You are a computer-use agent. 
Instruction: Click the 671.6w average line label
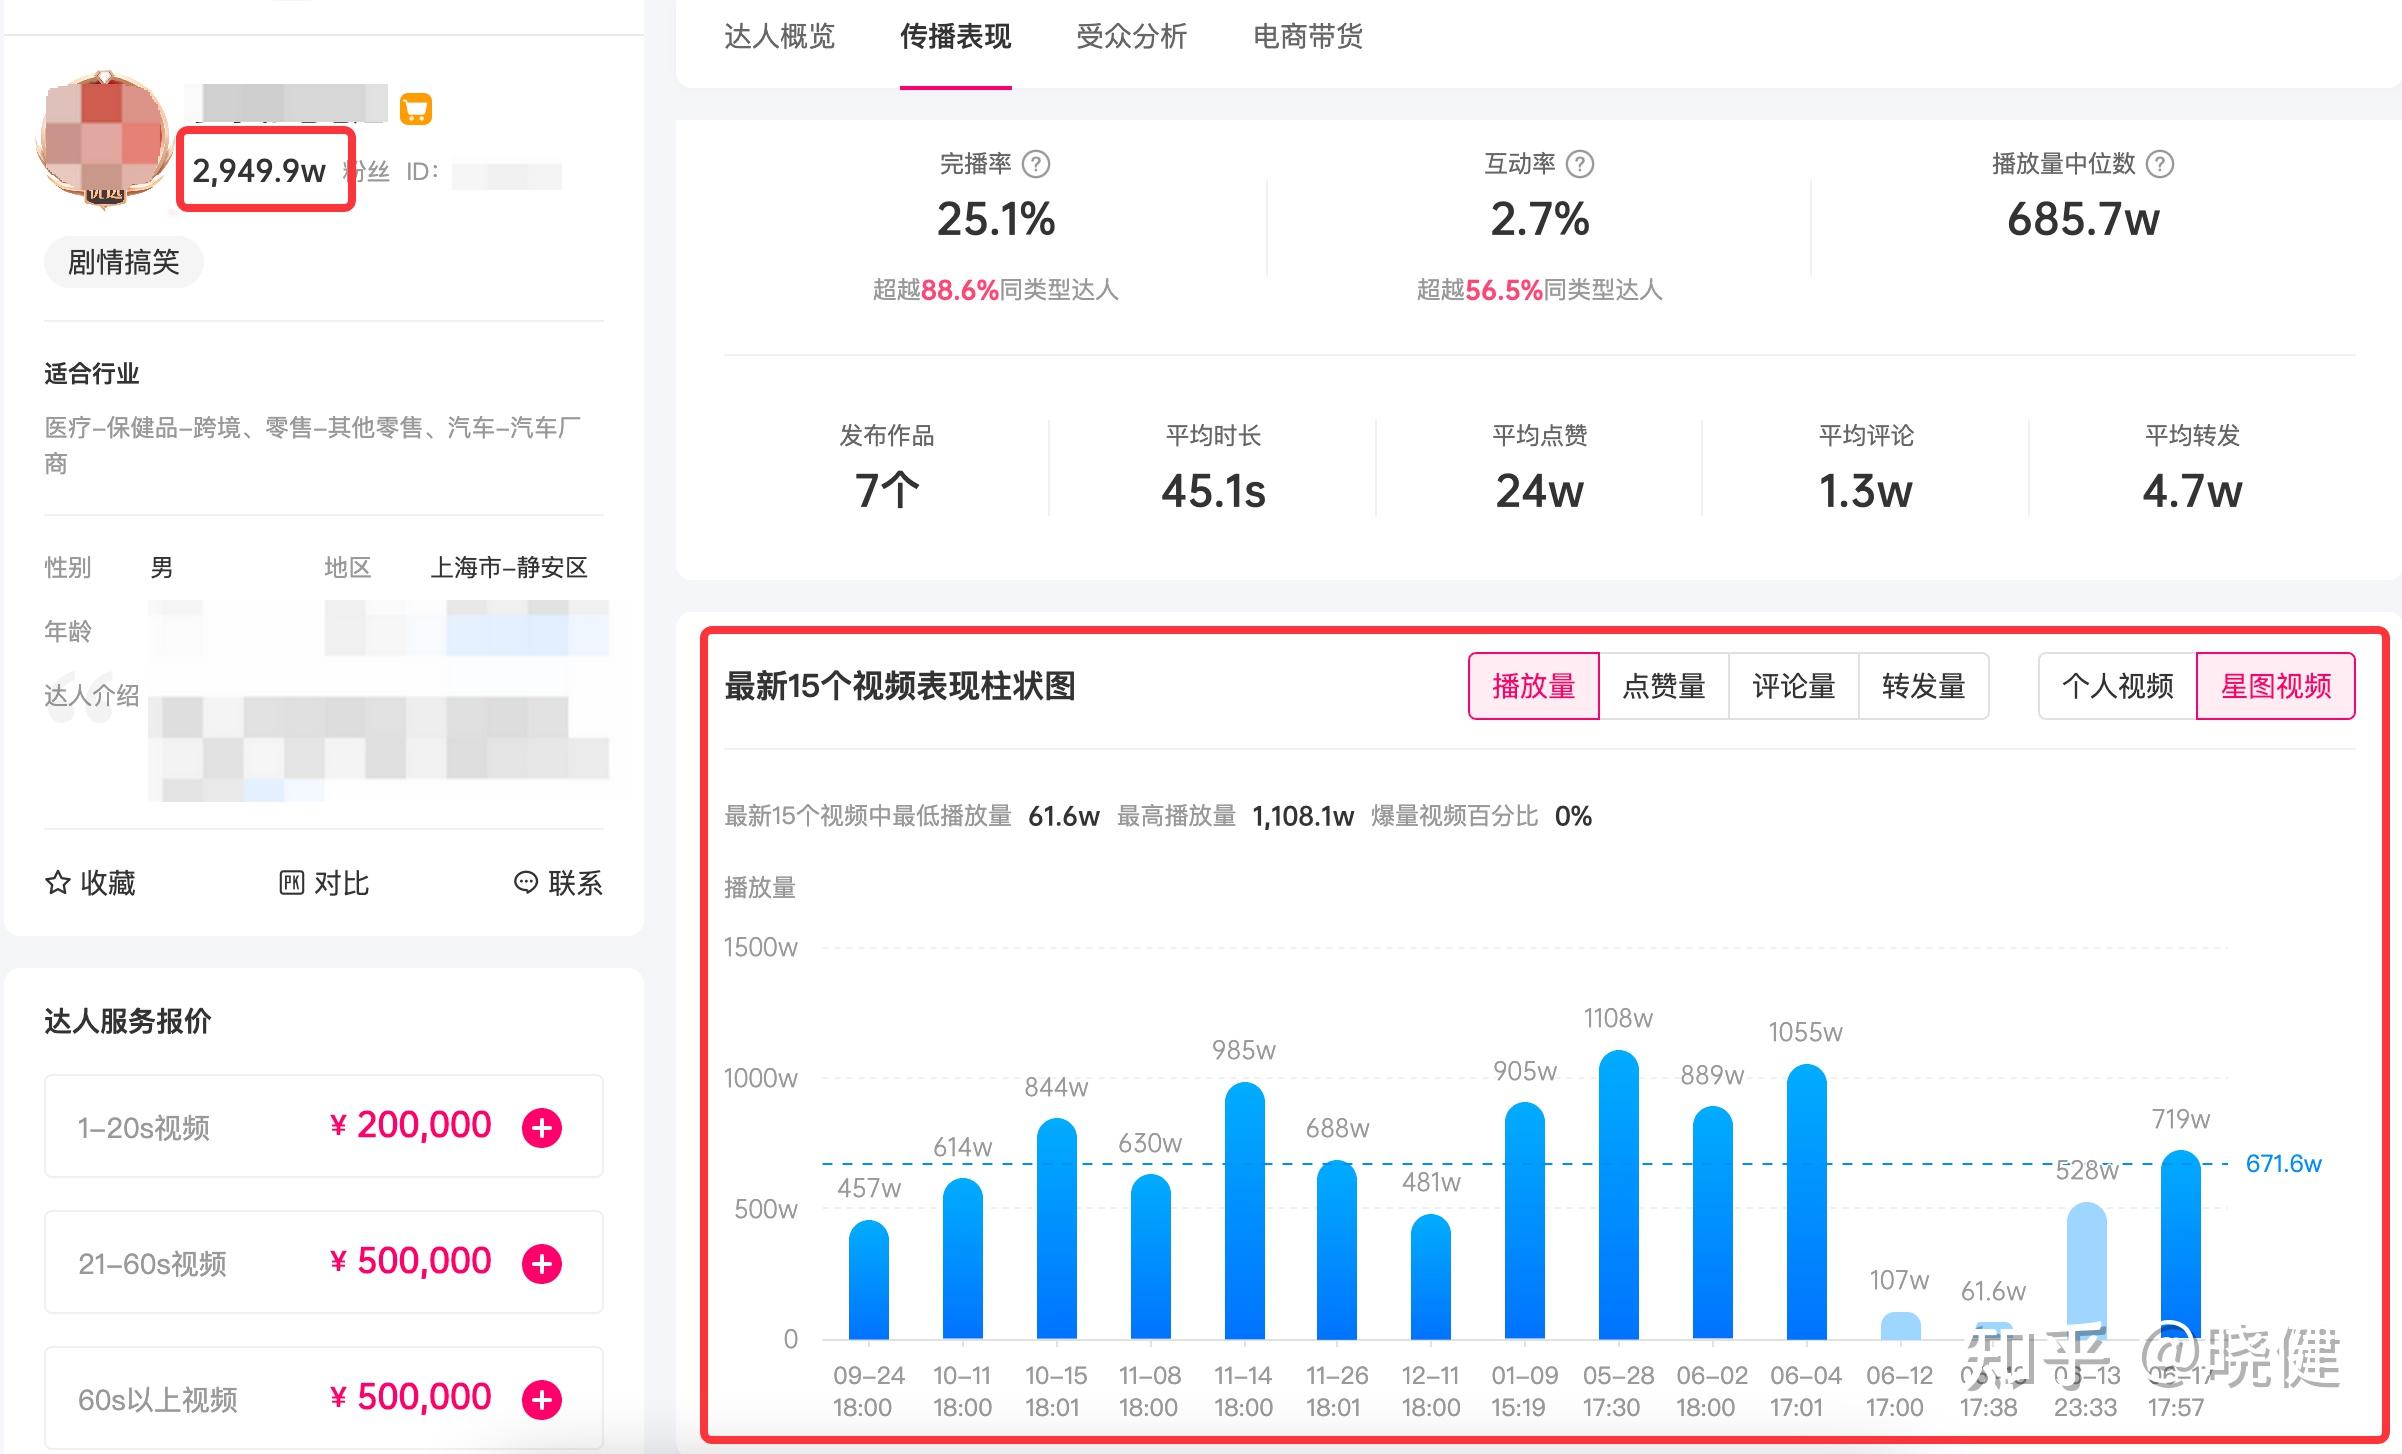[2284, 1163]
